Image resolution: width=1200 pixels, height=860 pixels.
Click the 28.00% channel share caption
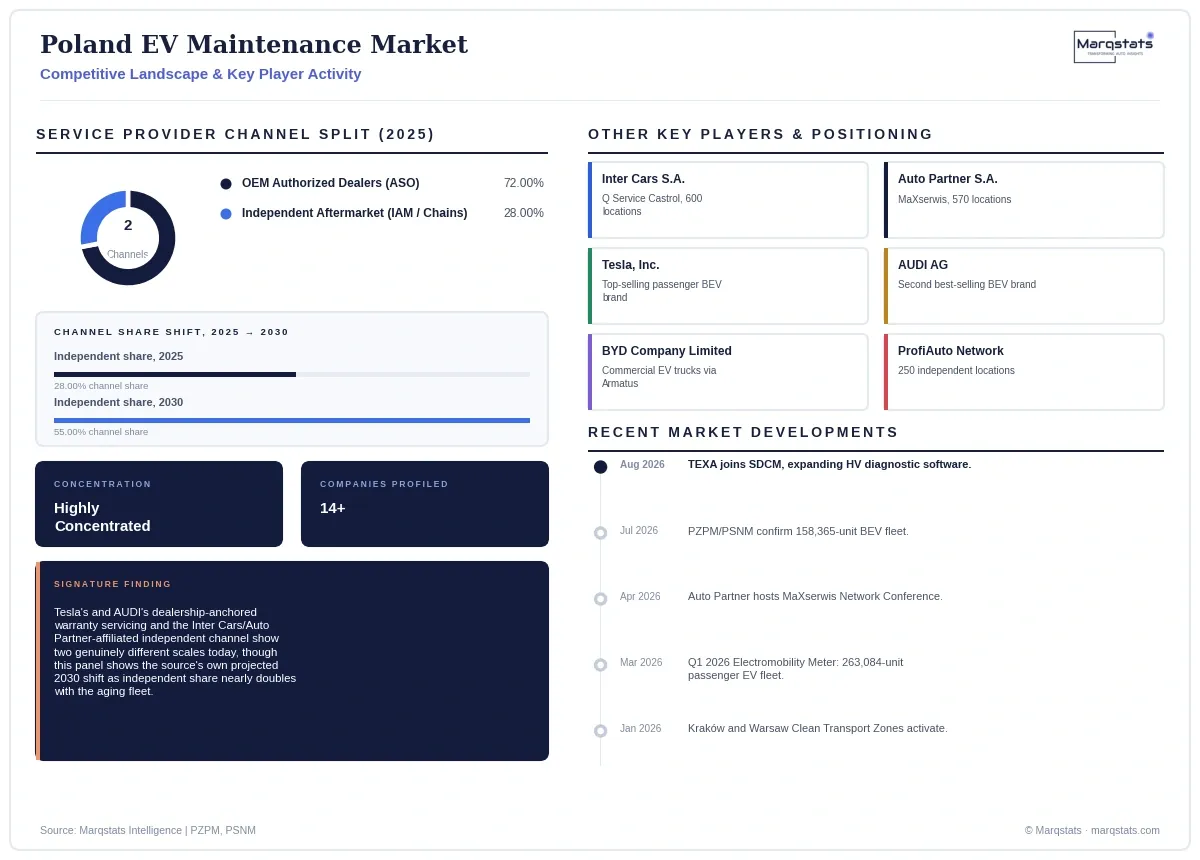[x=101, y=386]
